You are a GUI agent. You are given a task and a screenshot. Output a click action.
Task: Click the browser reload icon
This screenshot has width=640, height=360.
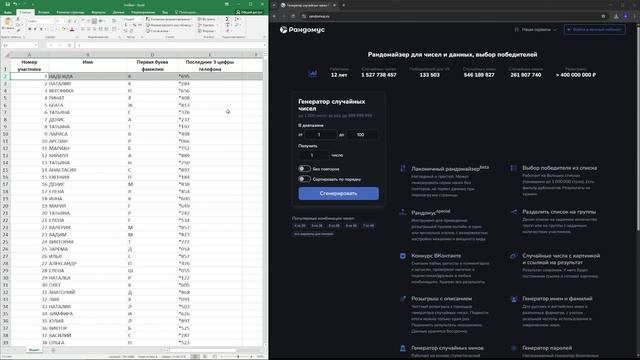(293, 16)
